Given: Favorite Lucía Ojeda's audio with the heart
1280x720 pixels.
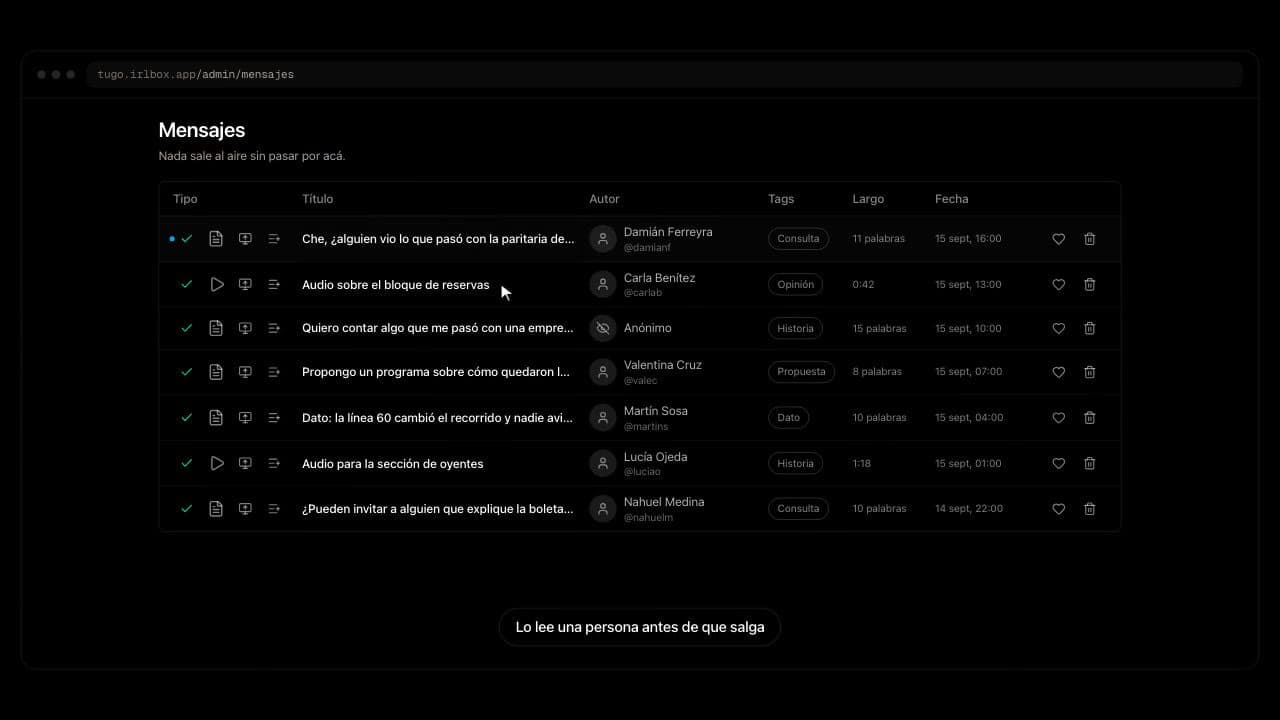Looking at the screenshot, I should (x=1058, y=464).
